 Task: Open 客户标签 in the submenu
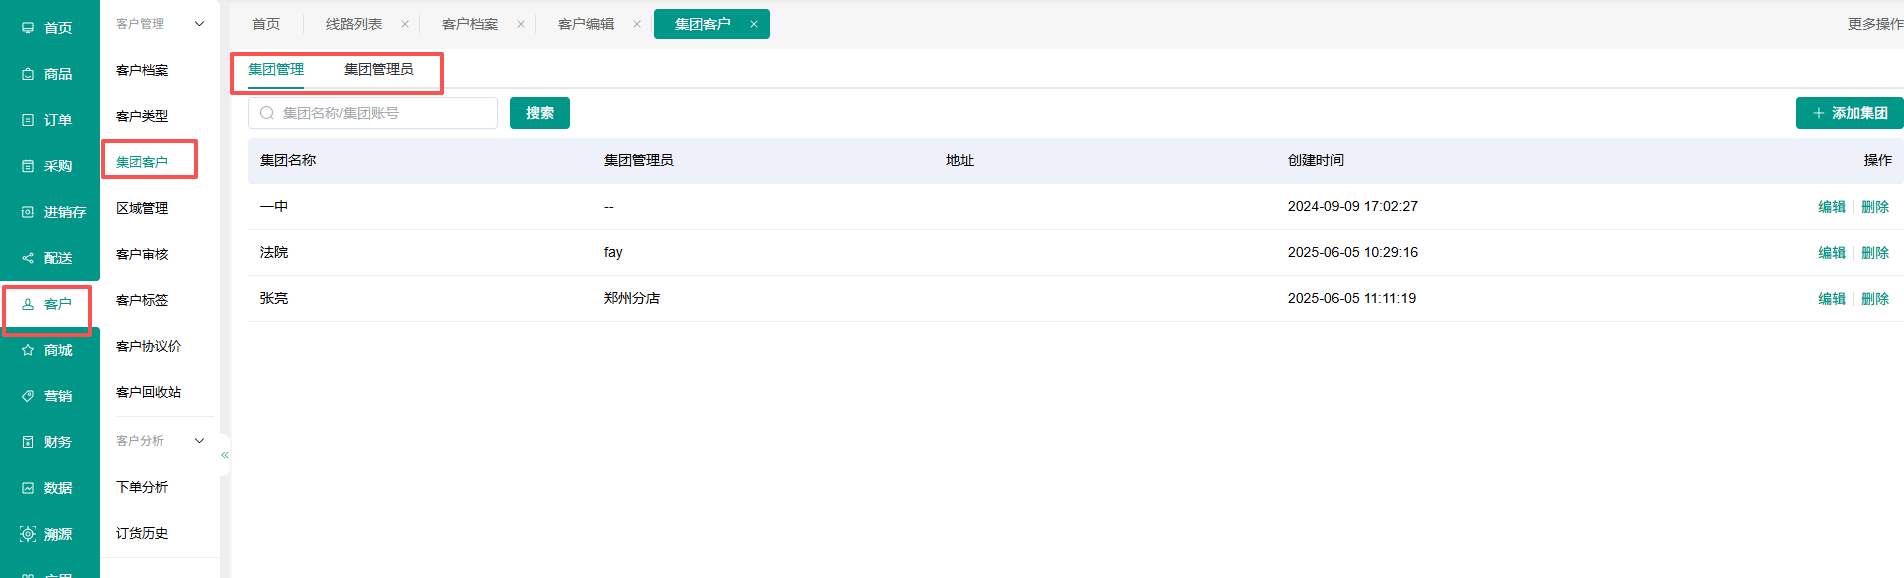(x=142, y=300)
